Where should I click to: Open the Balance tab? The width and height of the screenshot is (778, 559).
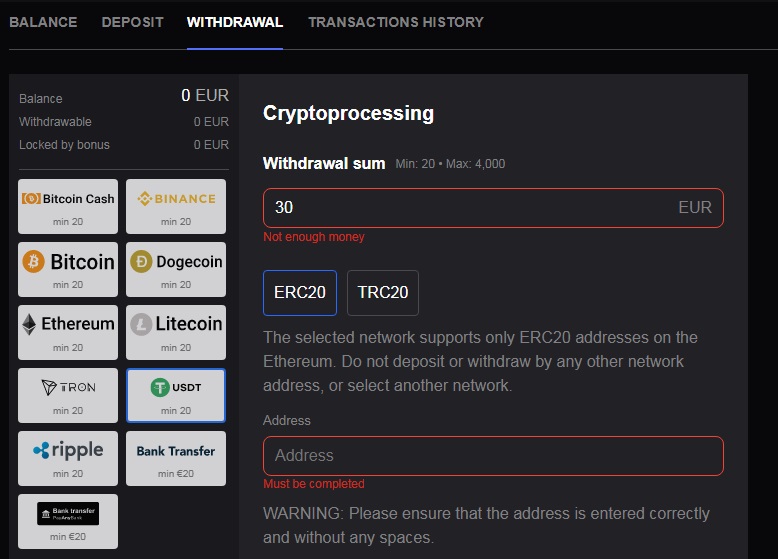[x=43, y=22]
